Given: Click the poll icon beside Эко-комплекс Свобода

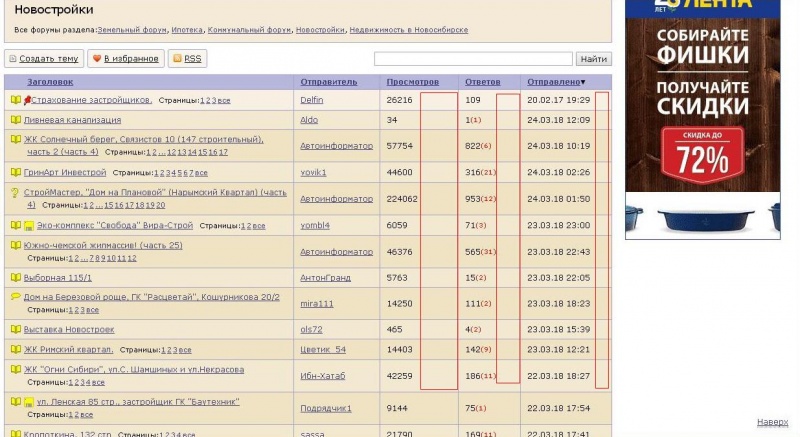Looking at the screenshot, I should click(29, 226).
